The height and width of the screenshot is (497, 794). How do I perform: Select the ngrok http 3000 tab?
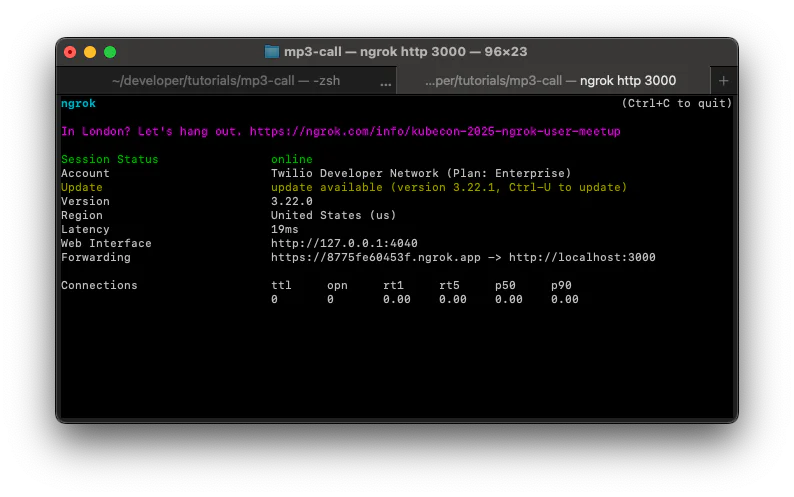click(552, 81)
